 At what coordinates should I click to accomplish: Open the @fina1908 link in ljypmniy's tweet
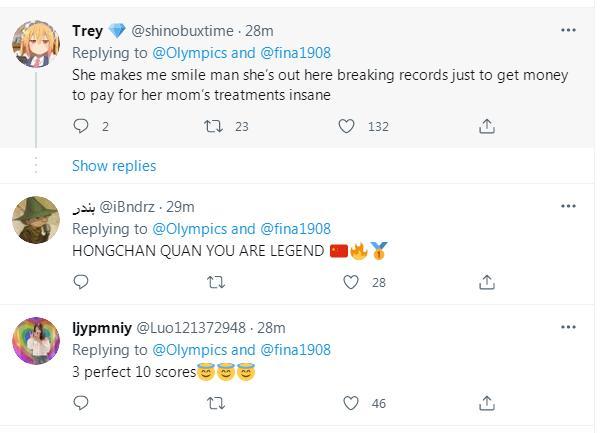coord(295,350)
